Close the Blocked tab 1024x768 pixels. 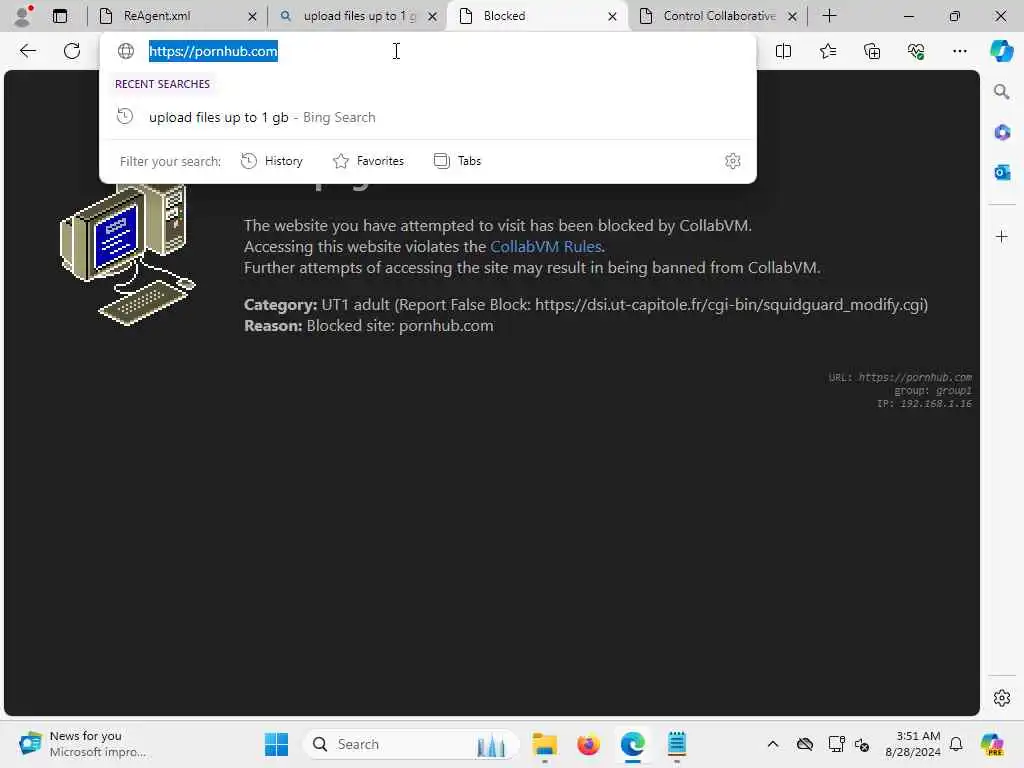(612, 16)
